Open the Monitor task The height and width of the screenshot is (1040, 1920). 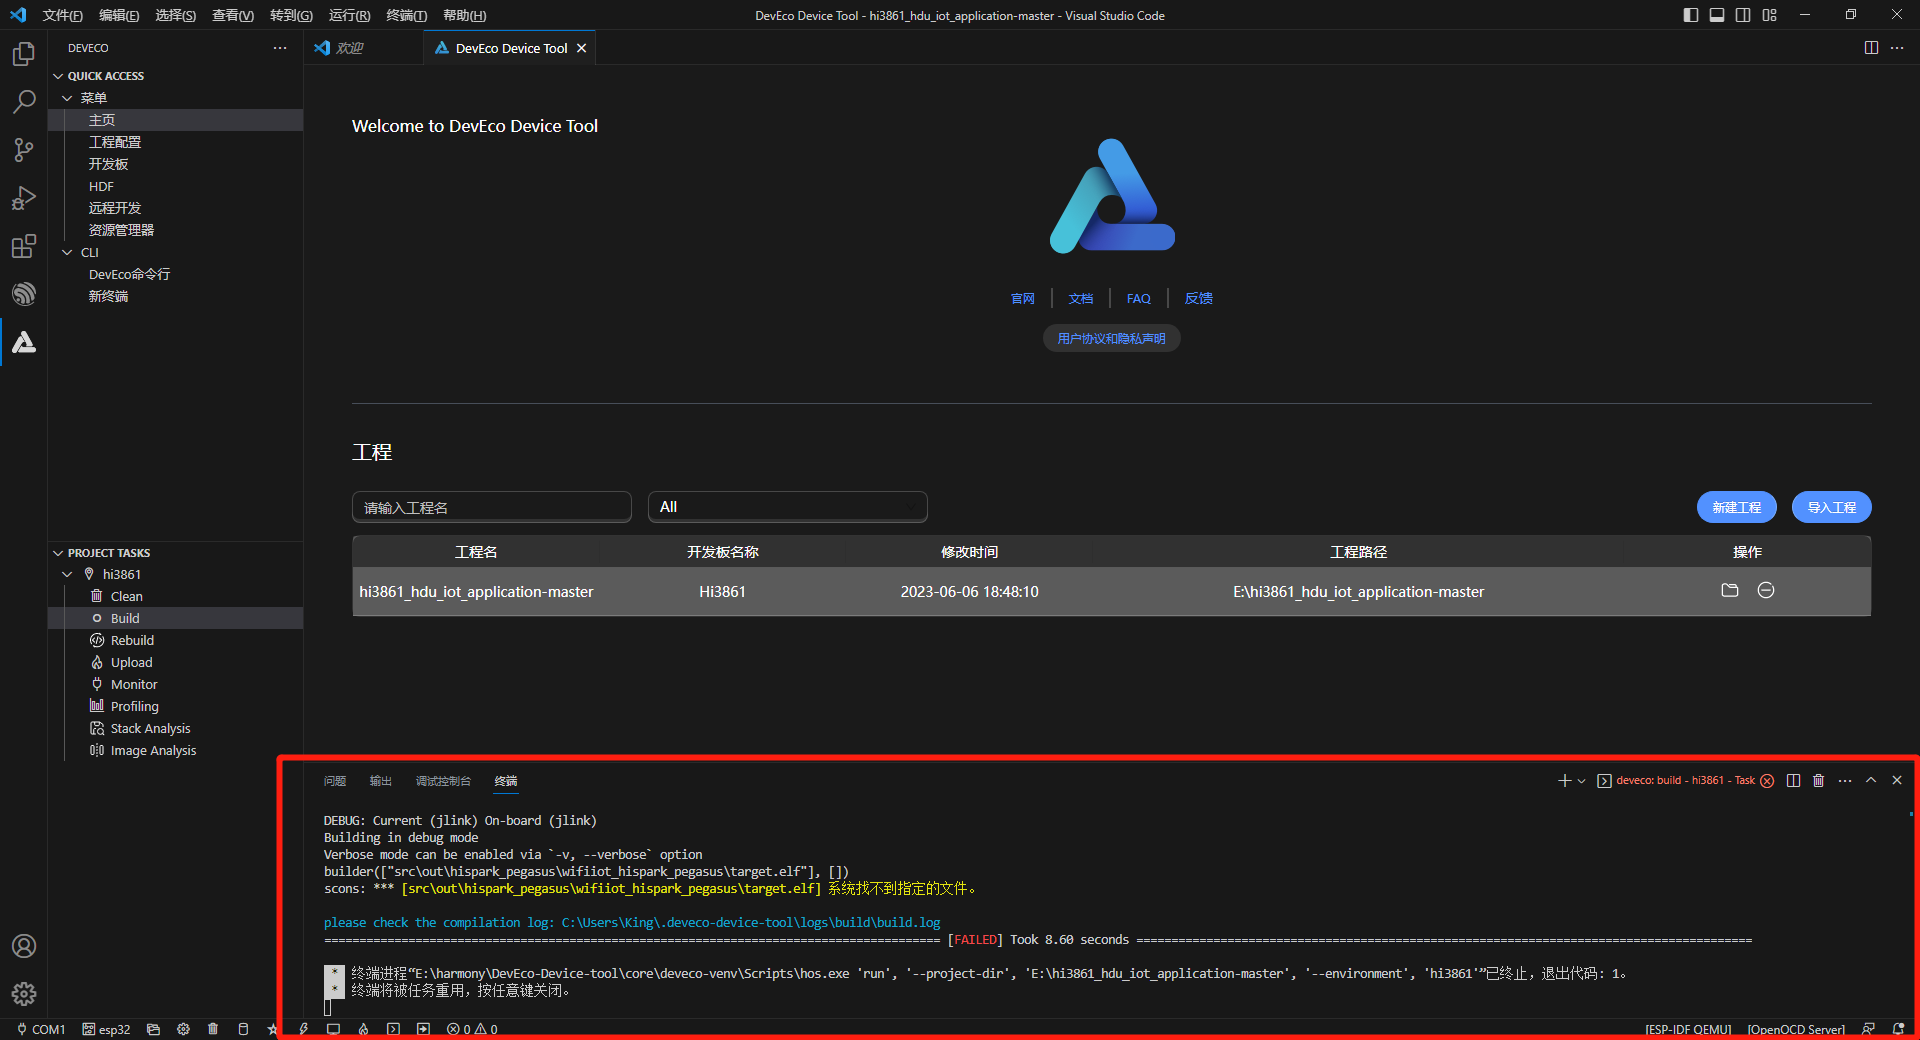coord(132,684)
